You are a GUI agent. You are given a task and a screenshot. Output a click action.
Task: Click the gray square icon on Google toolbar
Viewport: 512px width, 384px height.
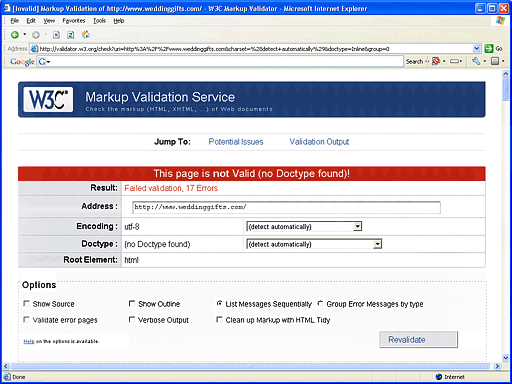tap(495, 61)
